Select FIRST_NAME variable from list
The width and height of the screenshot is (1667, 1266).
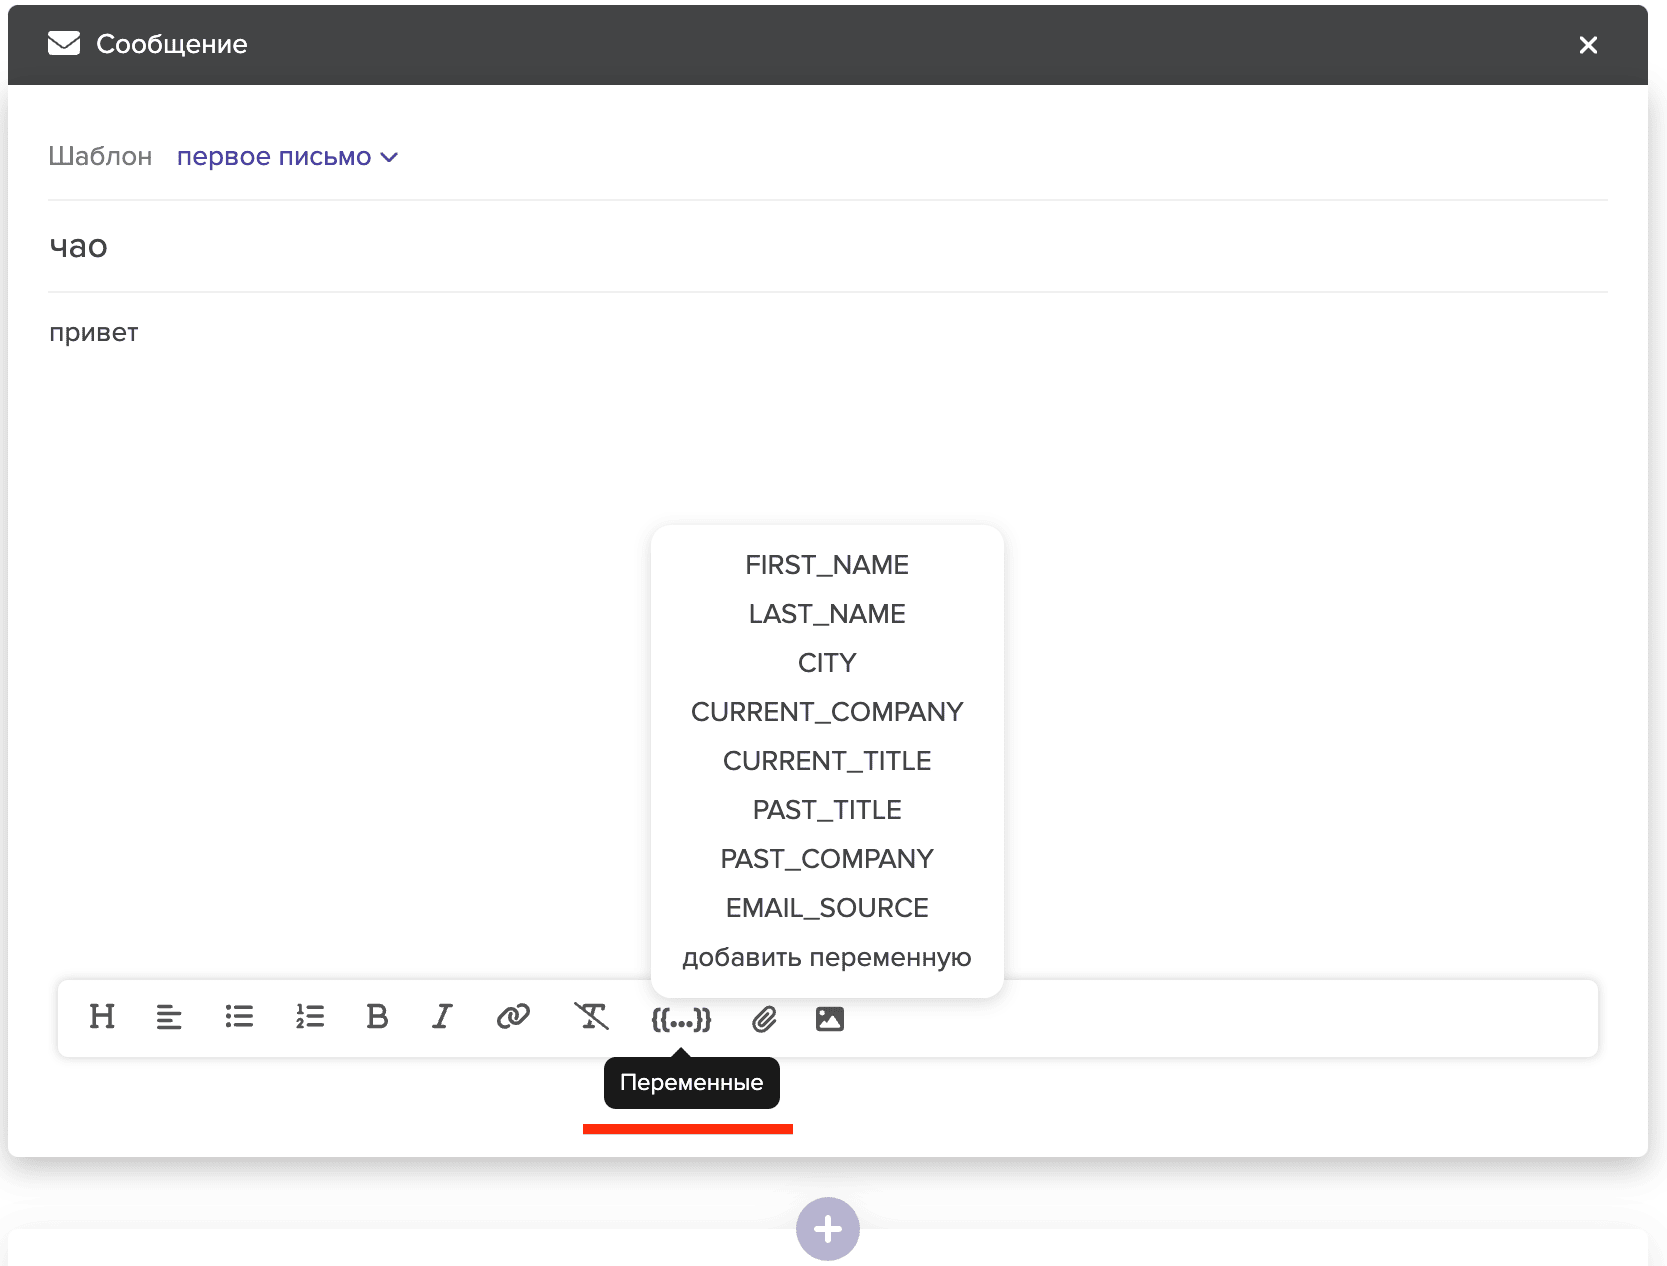(827, 565)
